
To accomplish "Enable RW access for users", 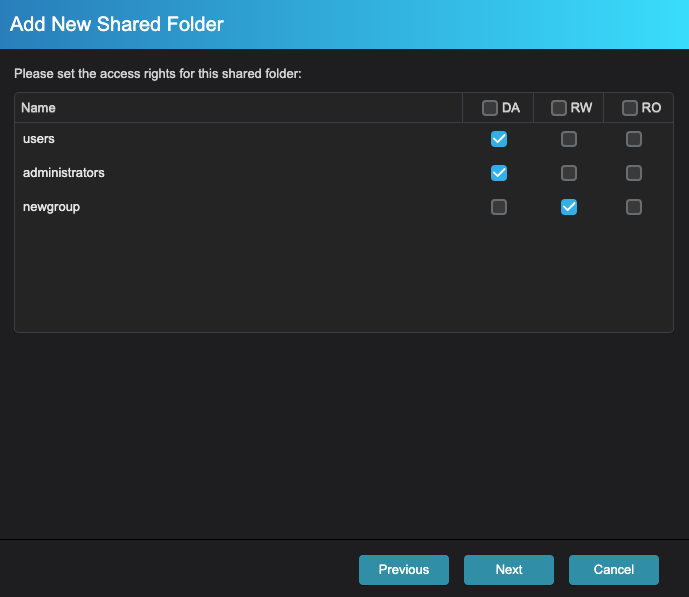I will (x=569, y=139).
